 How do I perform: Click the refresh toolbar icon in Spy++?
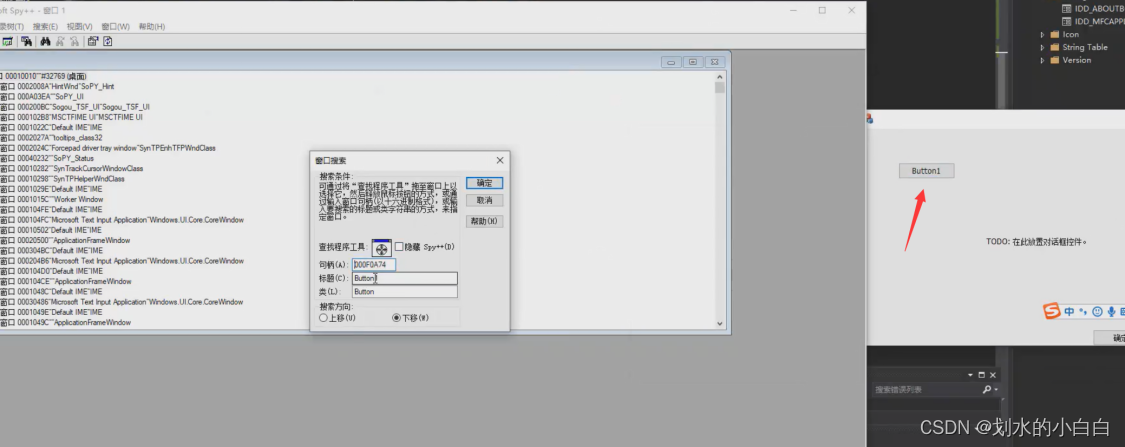[x=108, y=42]
